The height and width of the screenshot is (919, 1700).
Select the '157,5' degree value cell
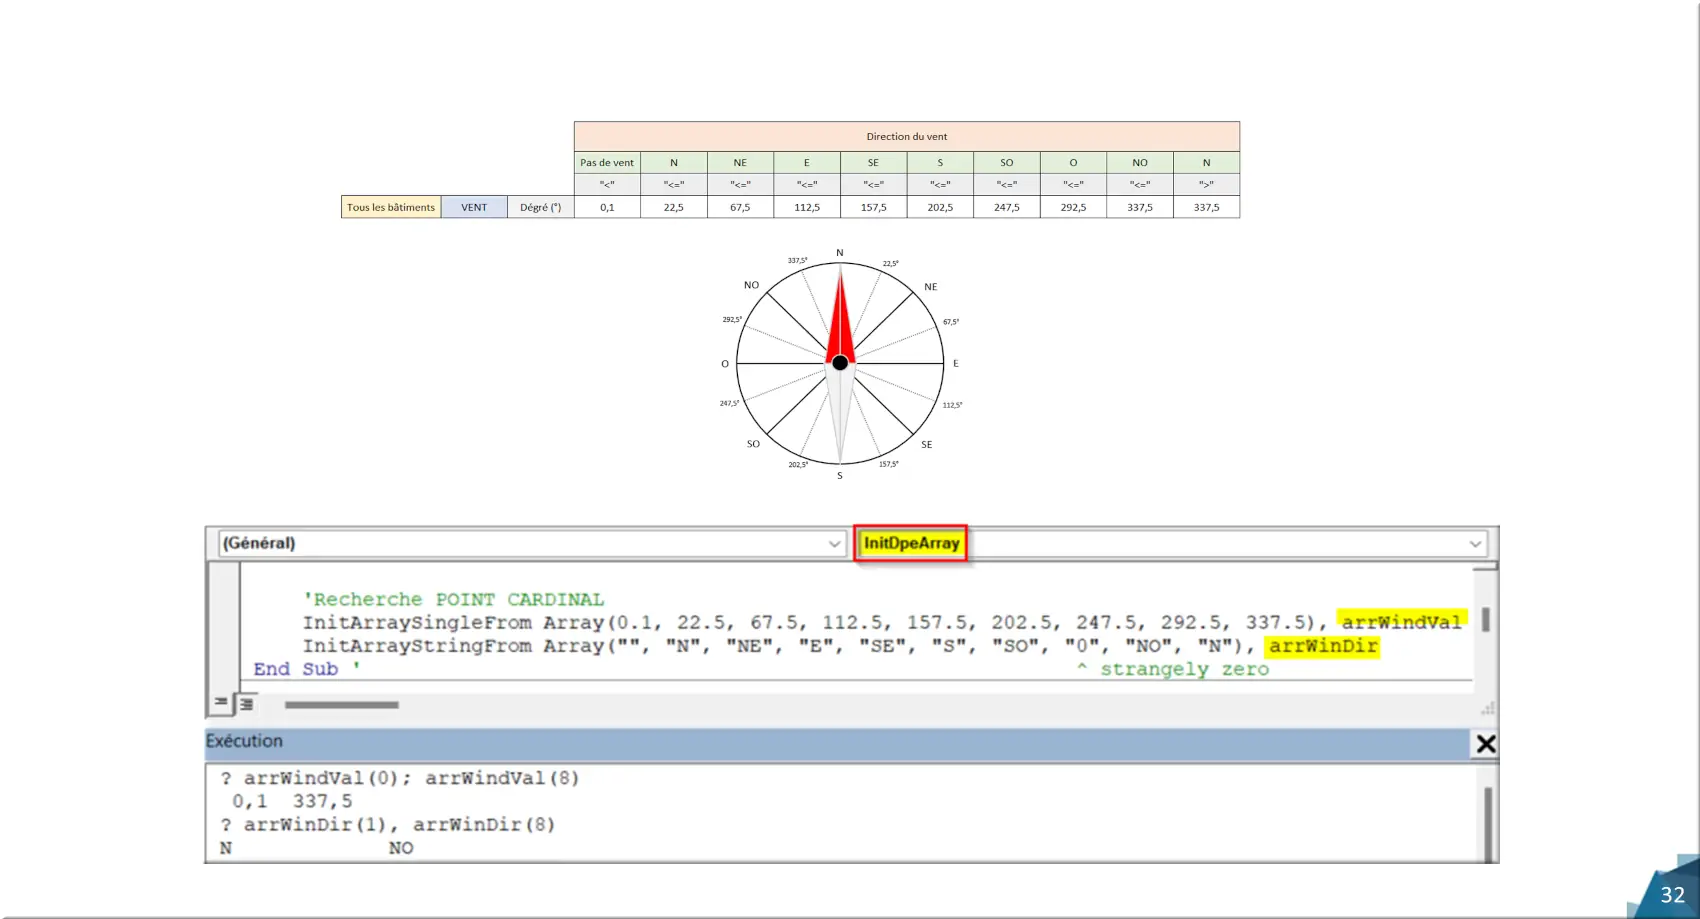pyautogui.click(x=873, y=207)
